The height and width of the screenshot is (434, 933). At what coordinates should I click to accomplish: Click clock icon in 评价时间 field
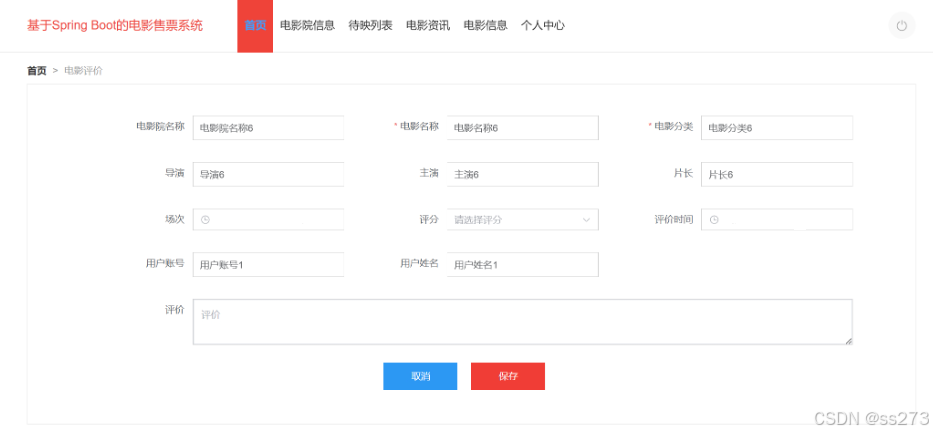pyautogui.click(x=713, y=220)
